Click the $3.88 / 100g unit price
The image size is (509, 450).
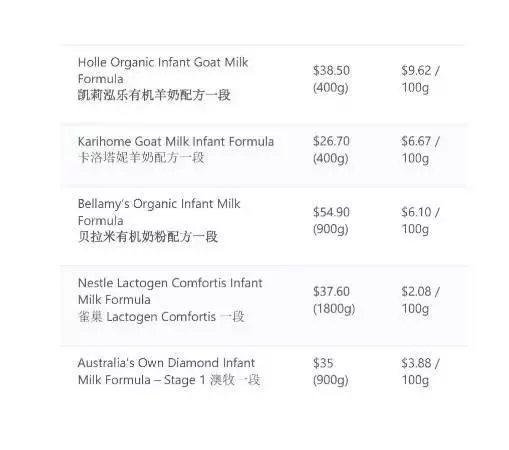pos(421,371)
